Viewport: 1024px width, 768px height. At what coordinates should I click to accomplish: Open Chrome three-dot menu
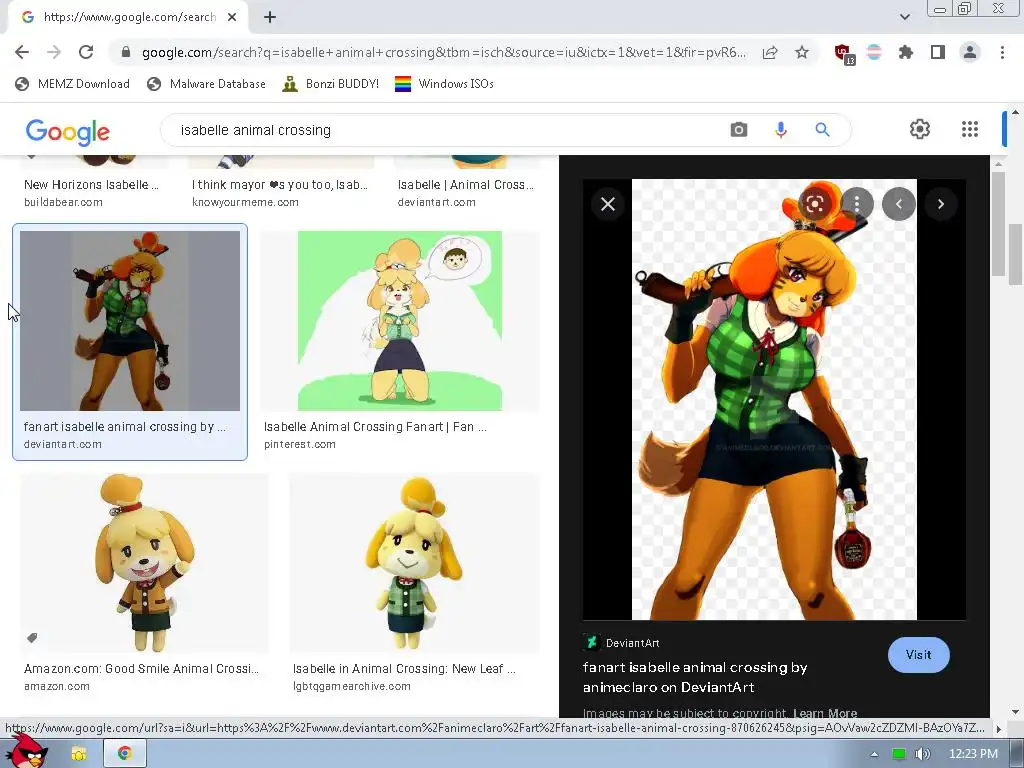[1002, 52]
